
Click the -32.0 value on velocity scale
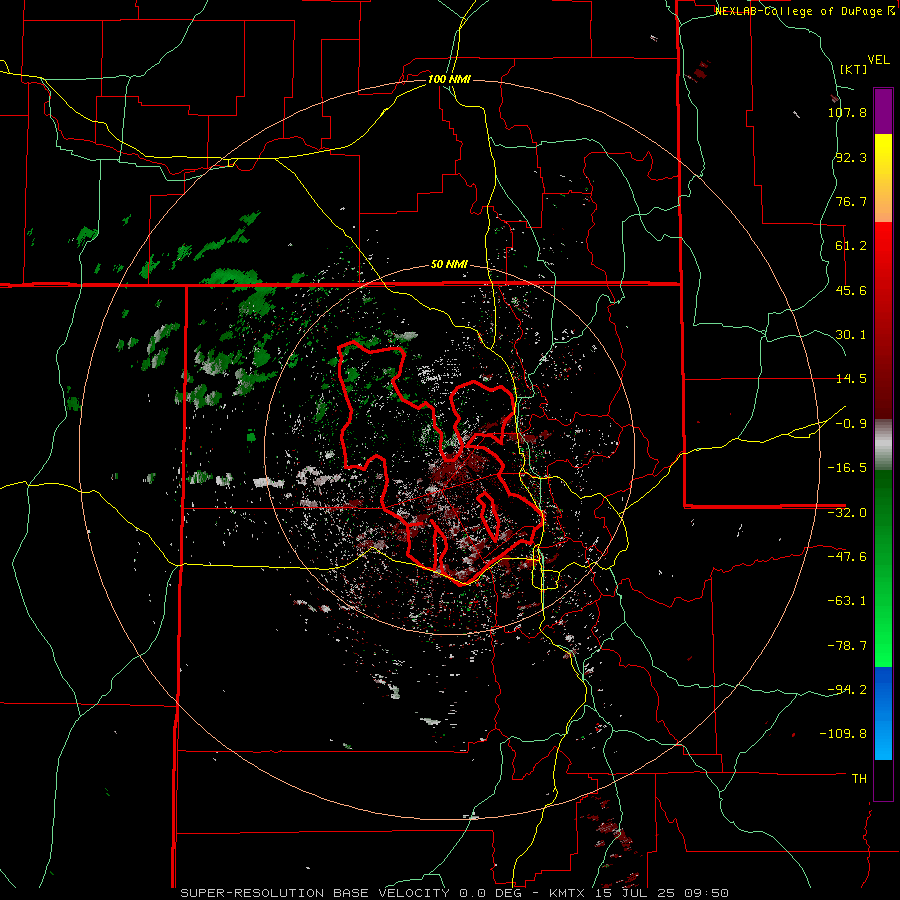pos(847,513)
